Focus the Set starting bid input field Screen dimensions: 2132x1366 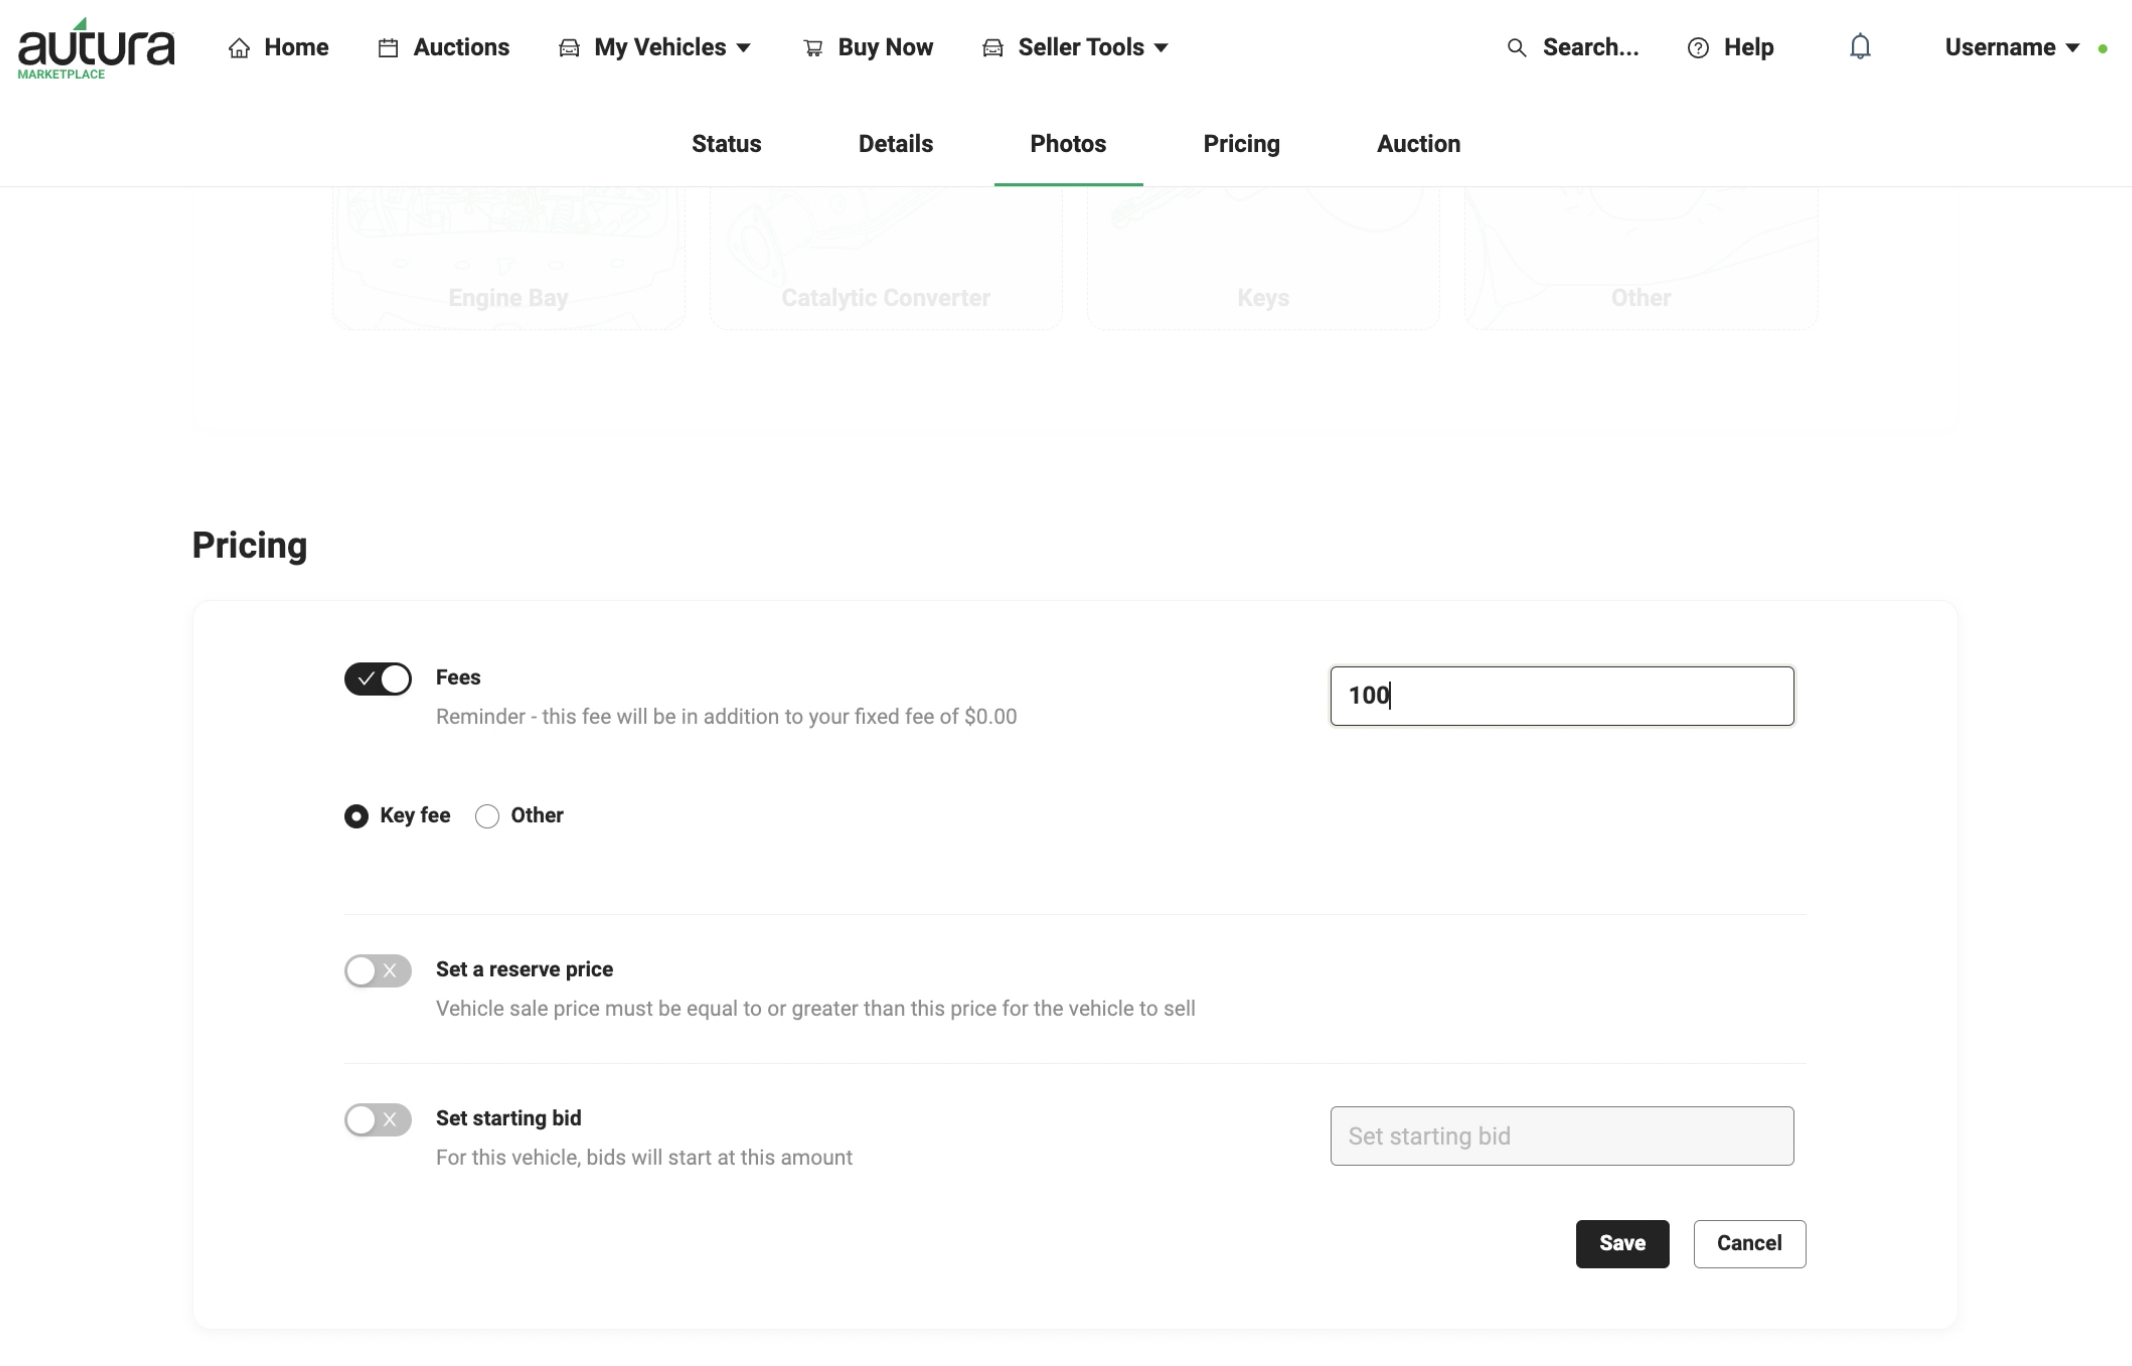(1562, 1136)
